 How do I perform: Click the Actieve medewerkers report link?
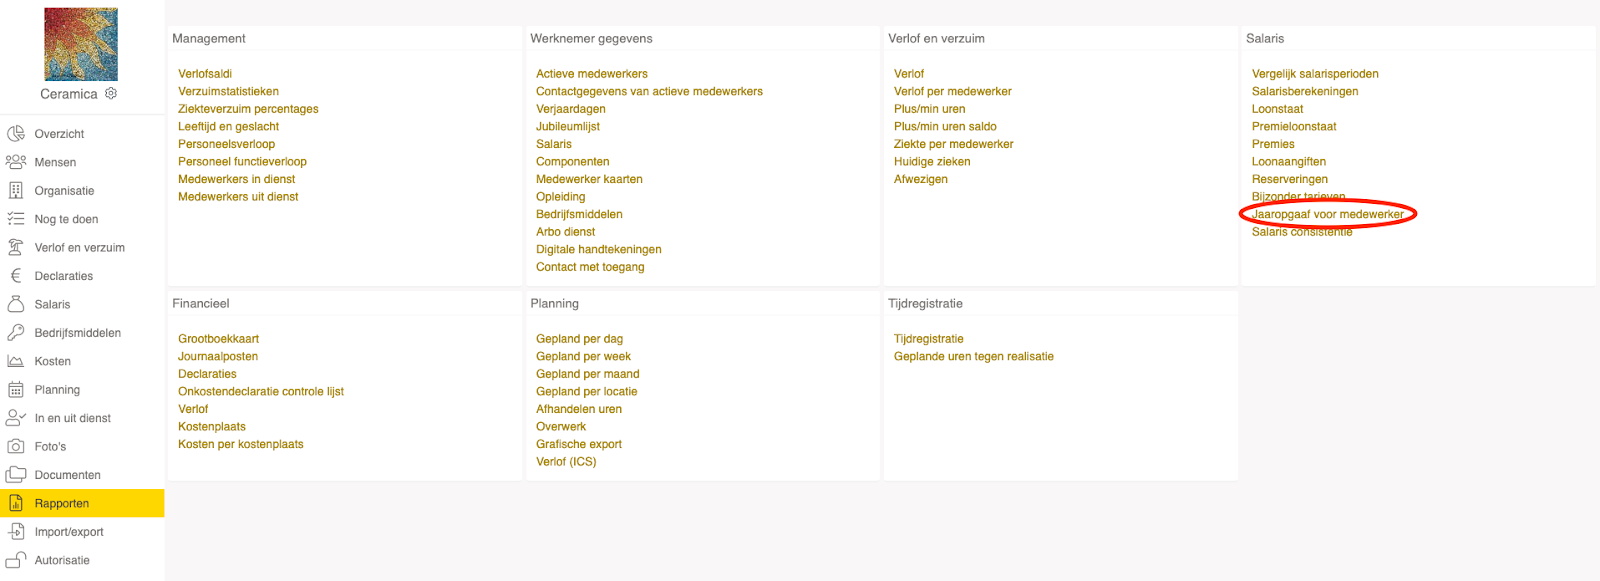click(591, 74)
